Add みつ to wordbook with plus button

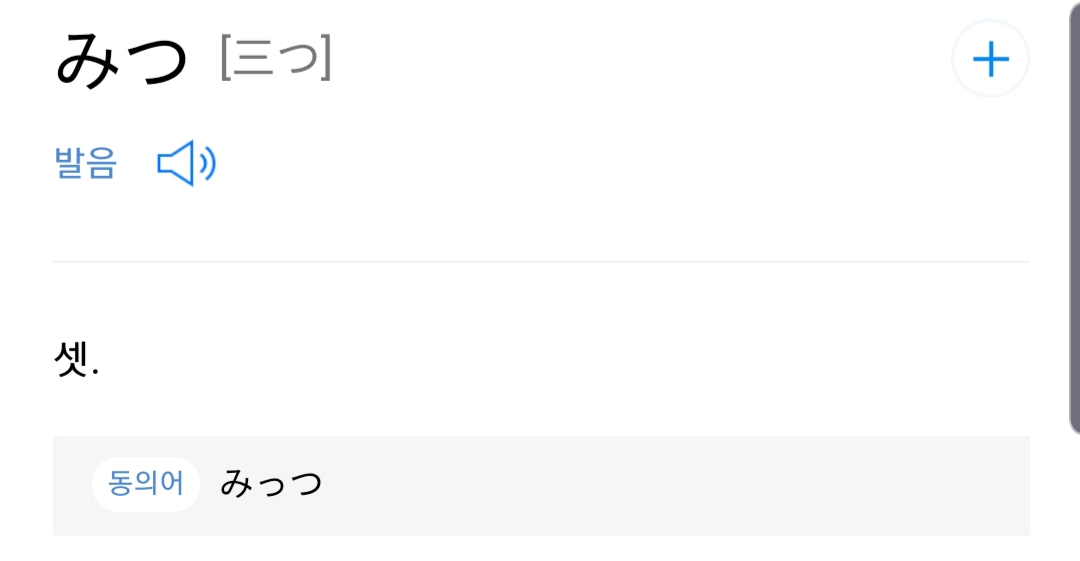point(990,60)
